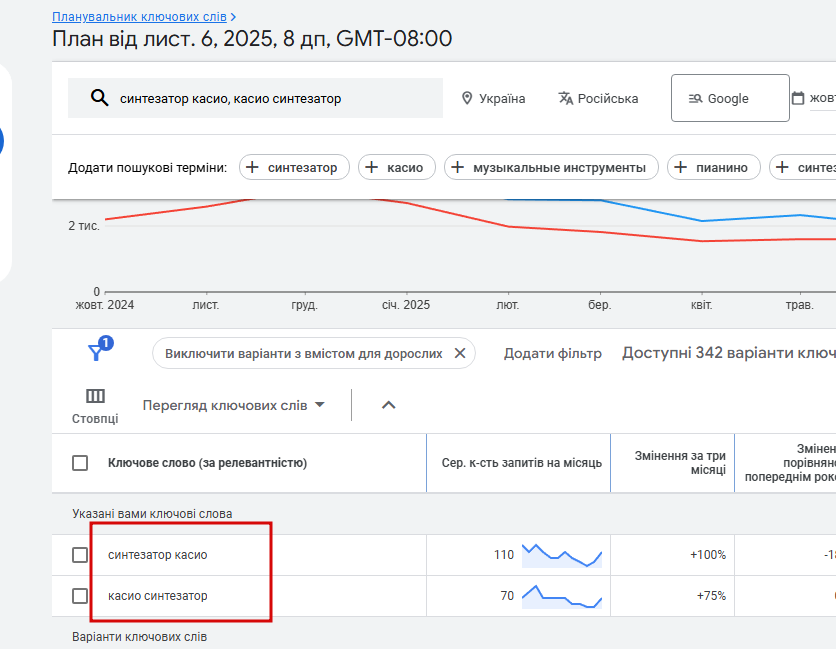
Task: Add the музыкальные инструменты suggested term
Action: pyautogui.click(x=551, y=167)
